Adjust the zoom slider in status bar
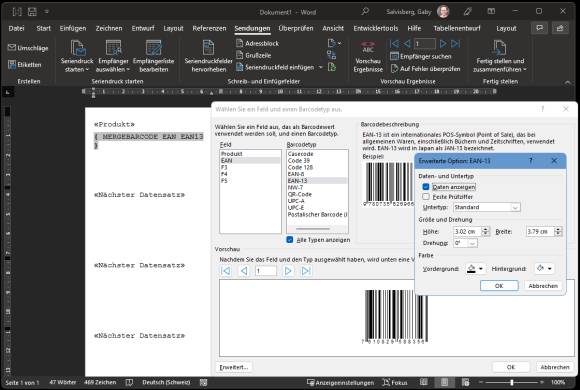Viewport: 580px width, 390px height. pos(512,383)
